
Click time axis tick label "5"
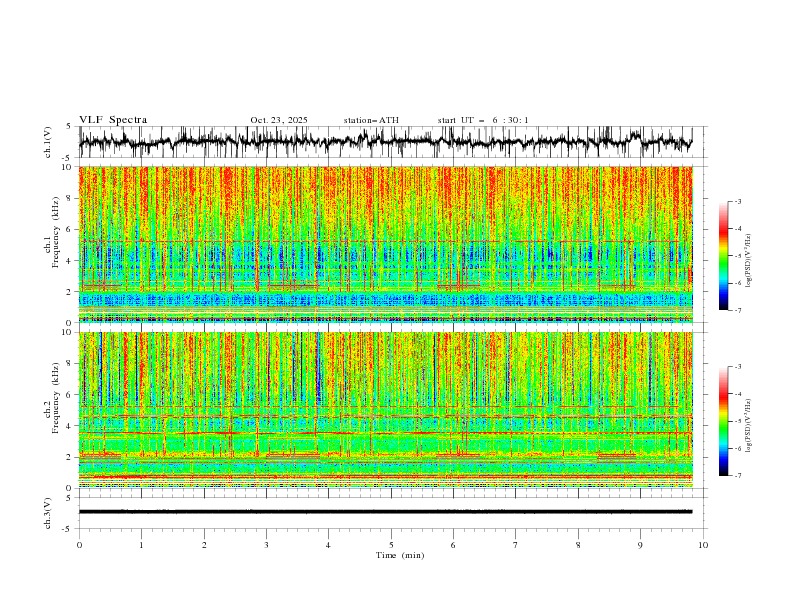[391, 545]
